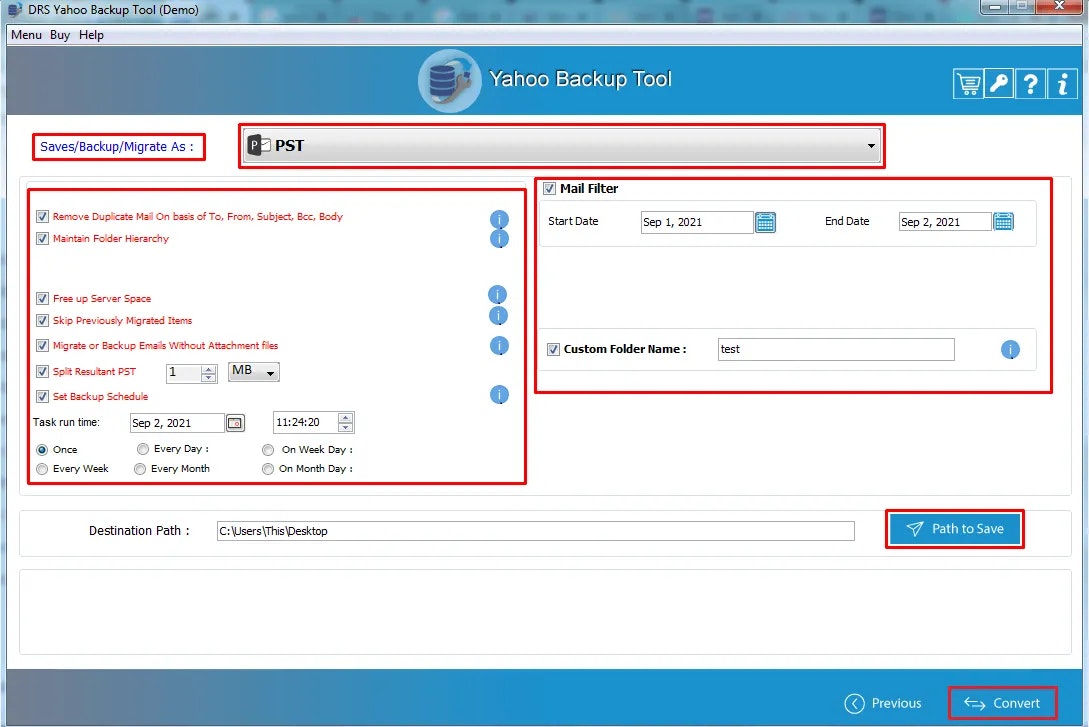1089x727 pixels.
Task: Click the End Date field
Action: pos(945,222)
